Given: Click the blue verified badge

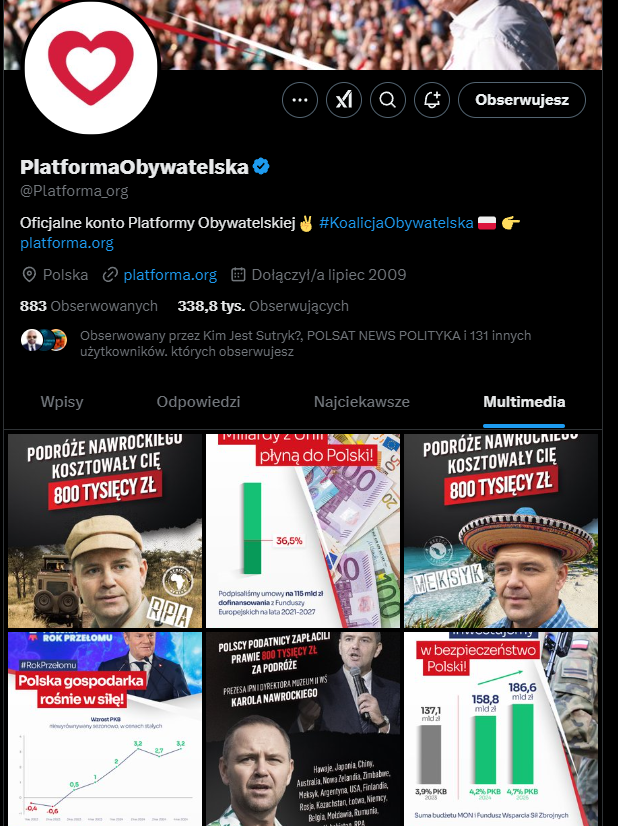Looking at the screenshot, I should [x=261, y=166].
